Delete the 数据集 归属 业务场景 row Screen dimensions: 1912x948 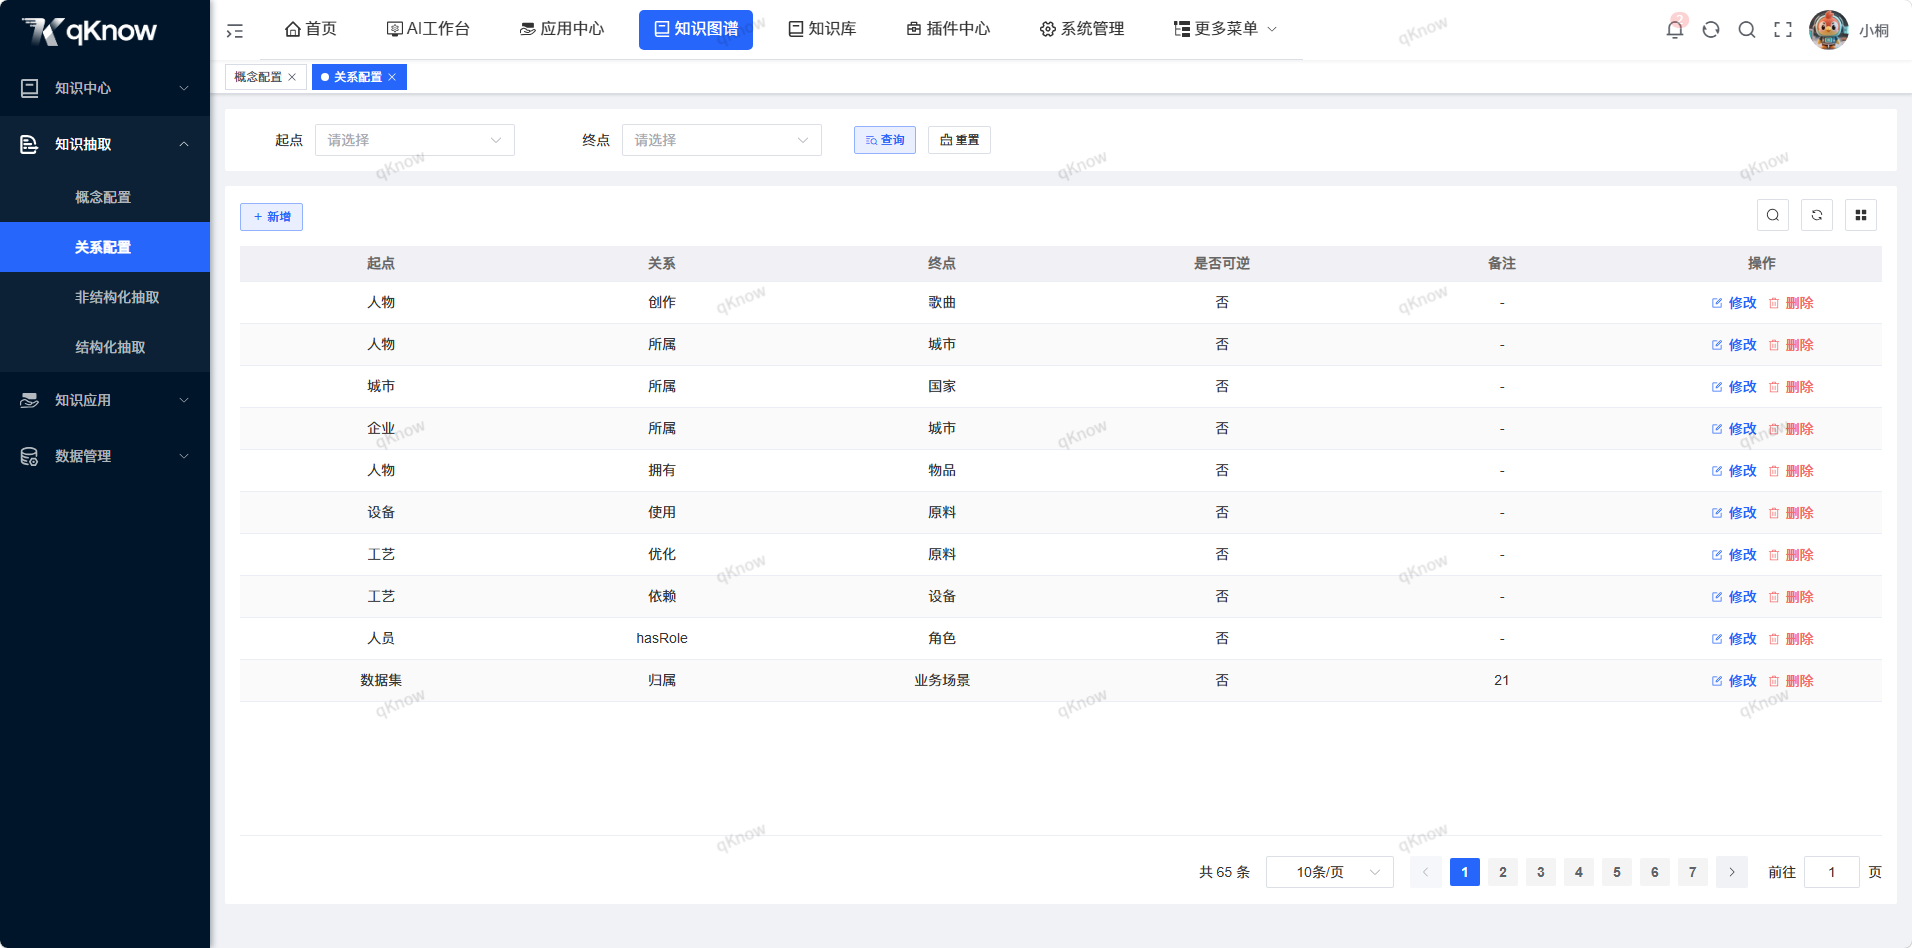(1791, 681)
